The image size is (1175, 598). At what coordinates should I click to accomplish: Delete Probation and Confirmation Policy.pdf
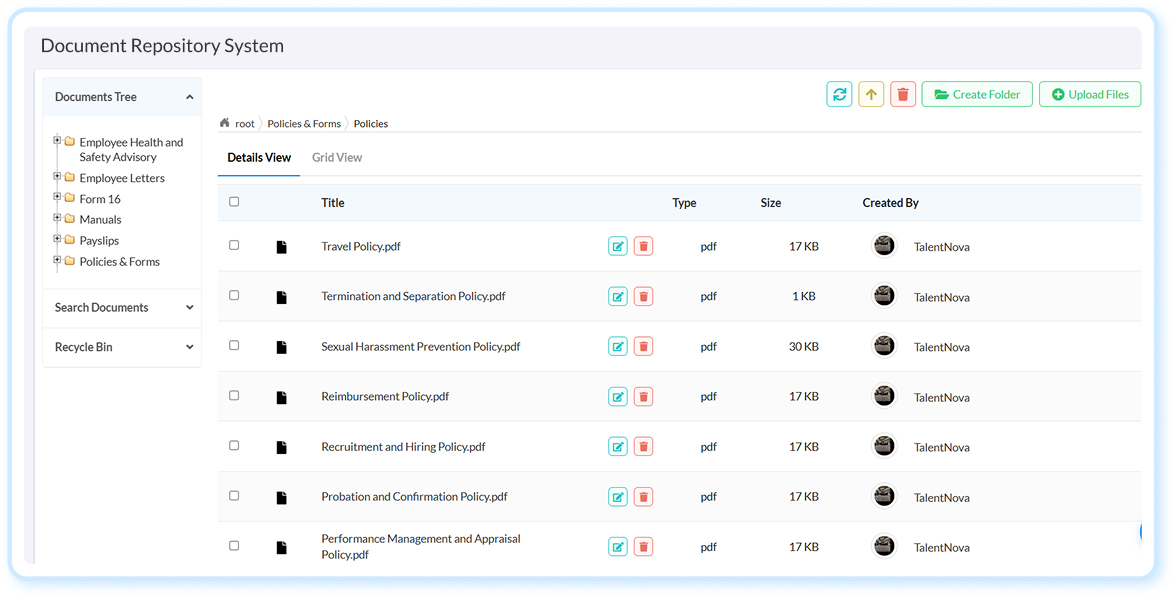pyautogui.click(x=643, y=496)
